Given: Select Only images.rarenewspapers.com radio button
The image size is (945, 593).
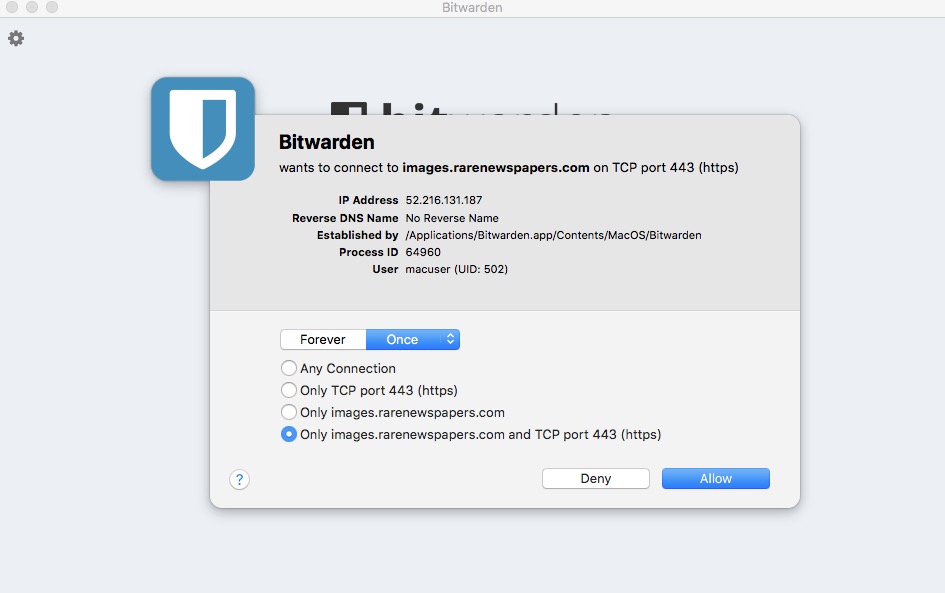Looking at the screenshot, I should [289, 412].
